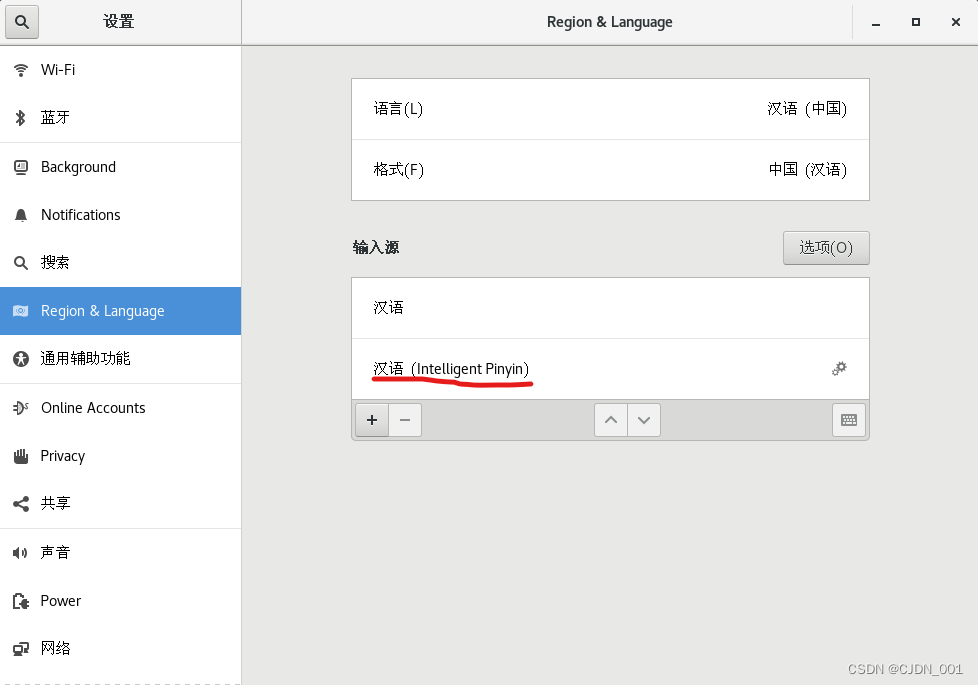
Task: Open the Wi-Fi settings panel
Action: click(x=120, y=70)
